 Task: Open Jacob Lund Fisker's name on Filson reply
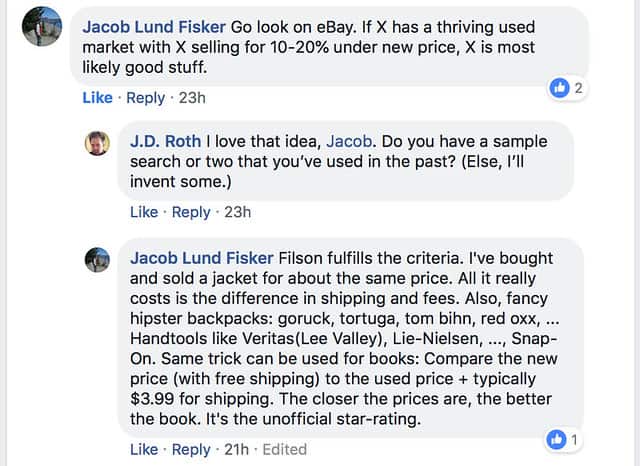point(202,258)
